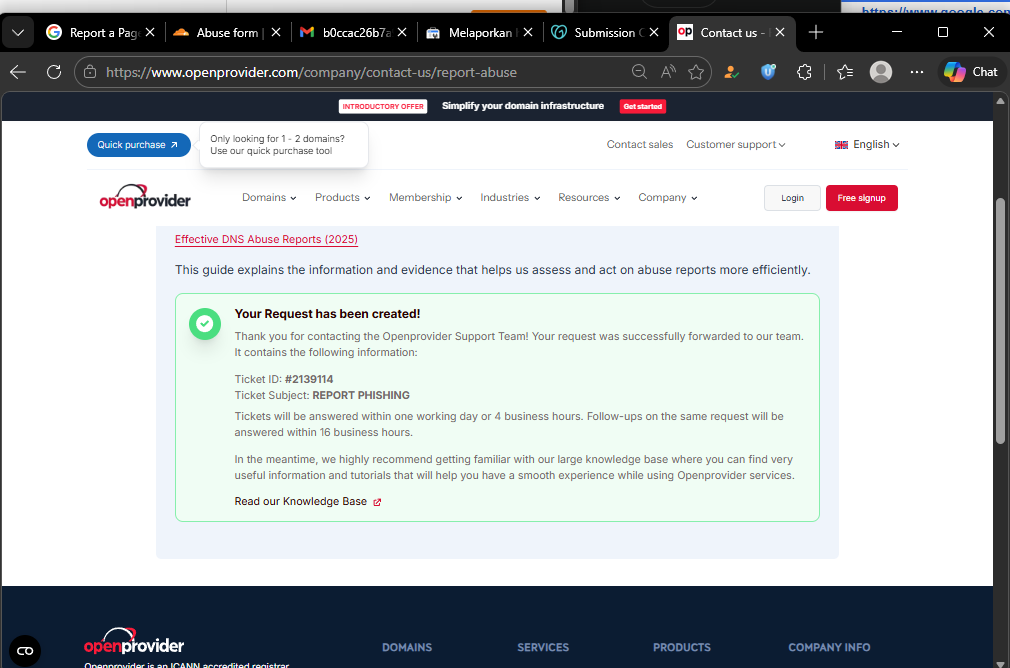Reload the current page
This screenshot has height=668, width=1010.
(54, 72)
